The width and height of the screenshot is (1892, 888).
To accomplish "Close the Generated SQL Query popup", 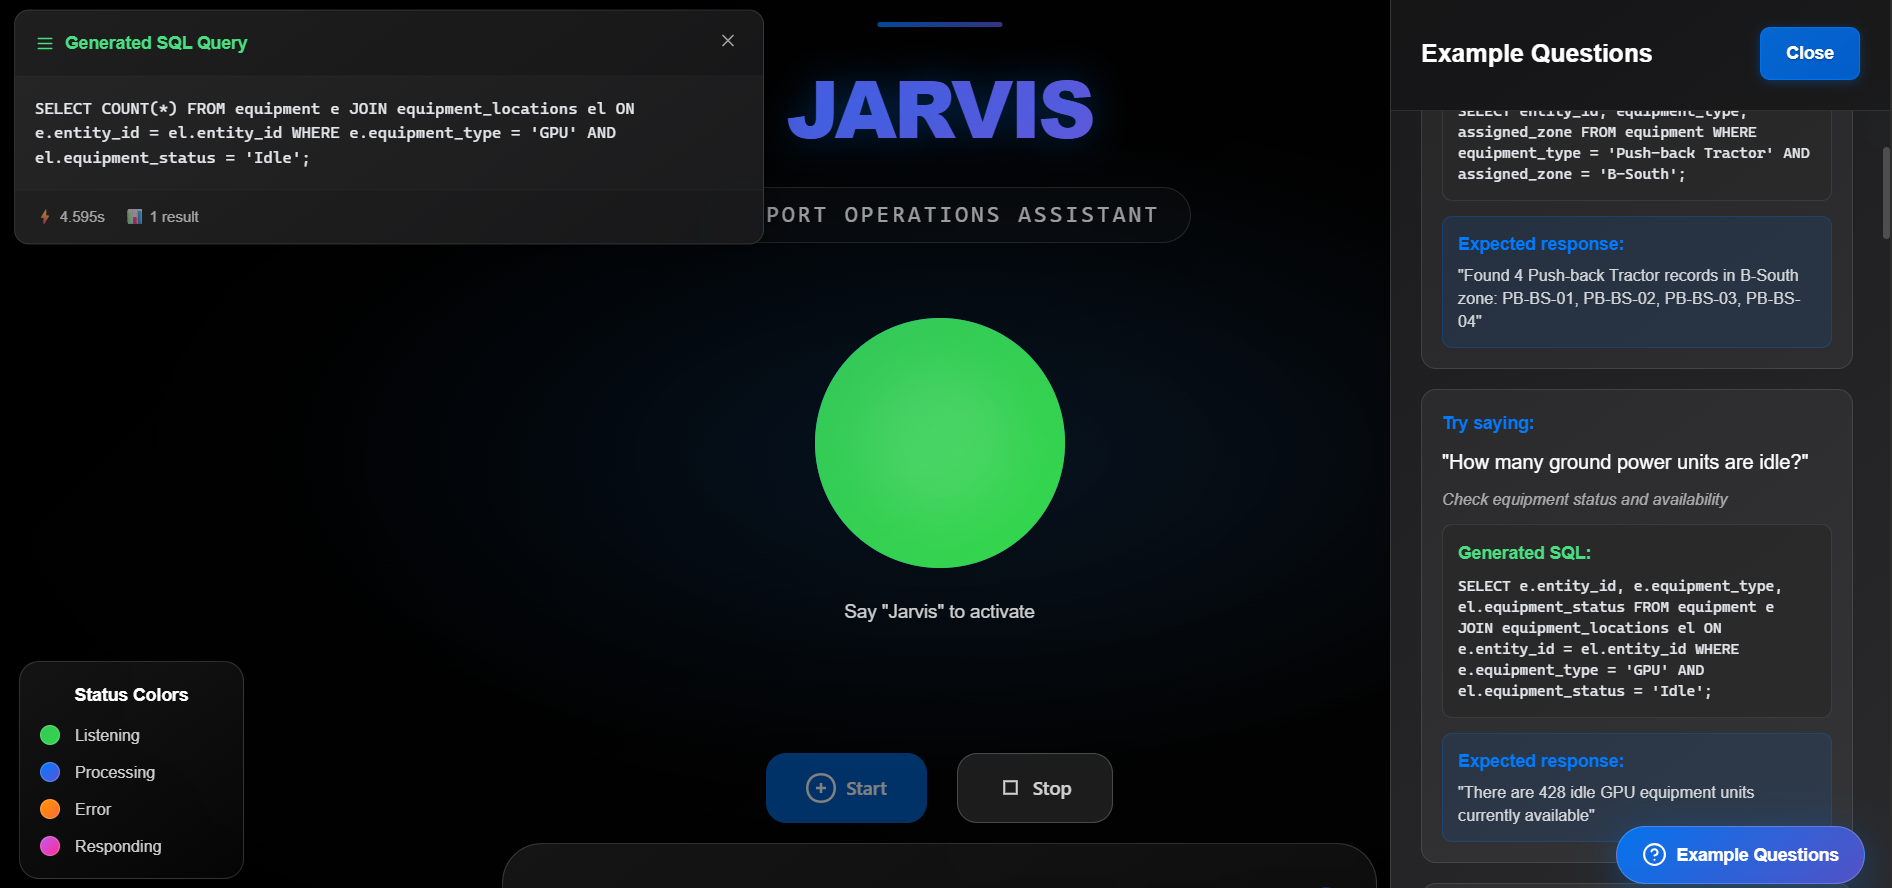I will [x=728, y=41].
